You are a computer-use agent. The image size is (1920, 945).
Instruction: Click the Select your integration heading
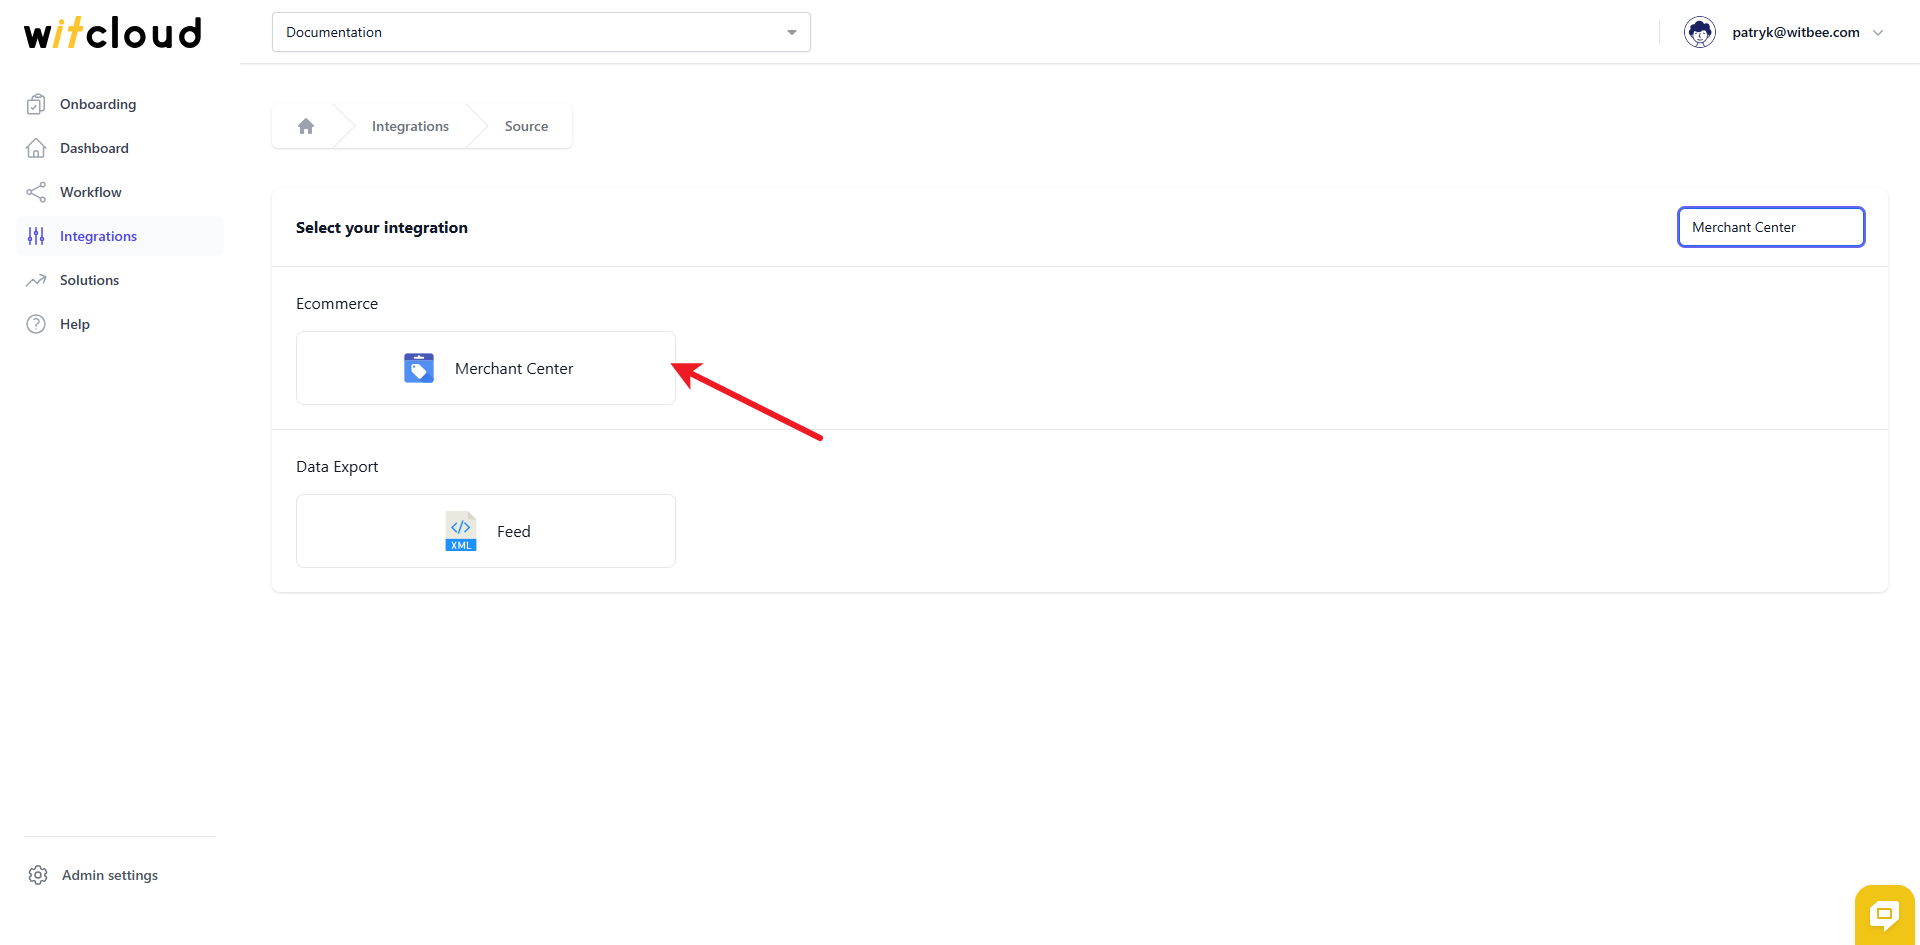click(x=382, y=228)
